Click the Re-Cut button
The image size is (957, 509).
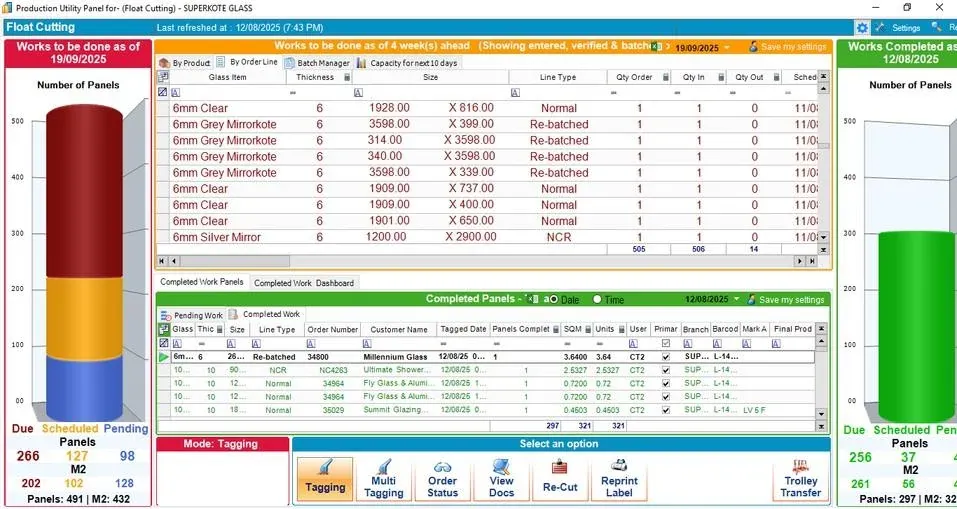coord(560,479)
